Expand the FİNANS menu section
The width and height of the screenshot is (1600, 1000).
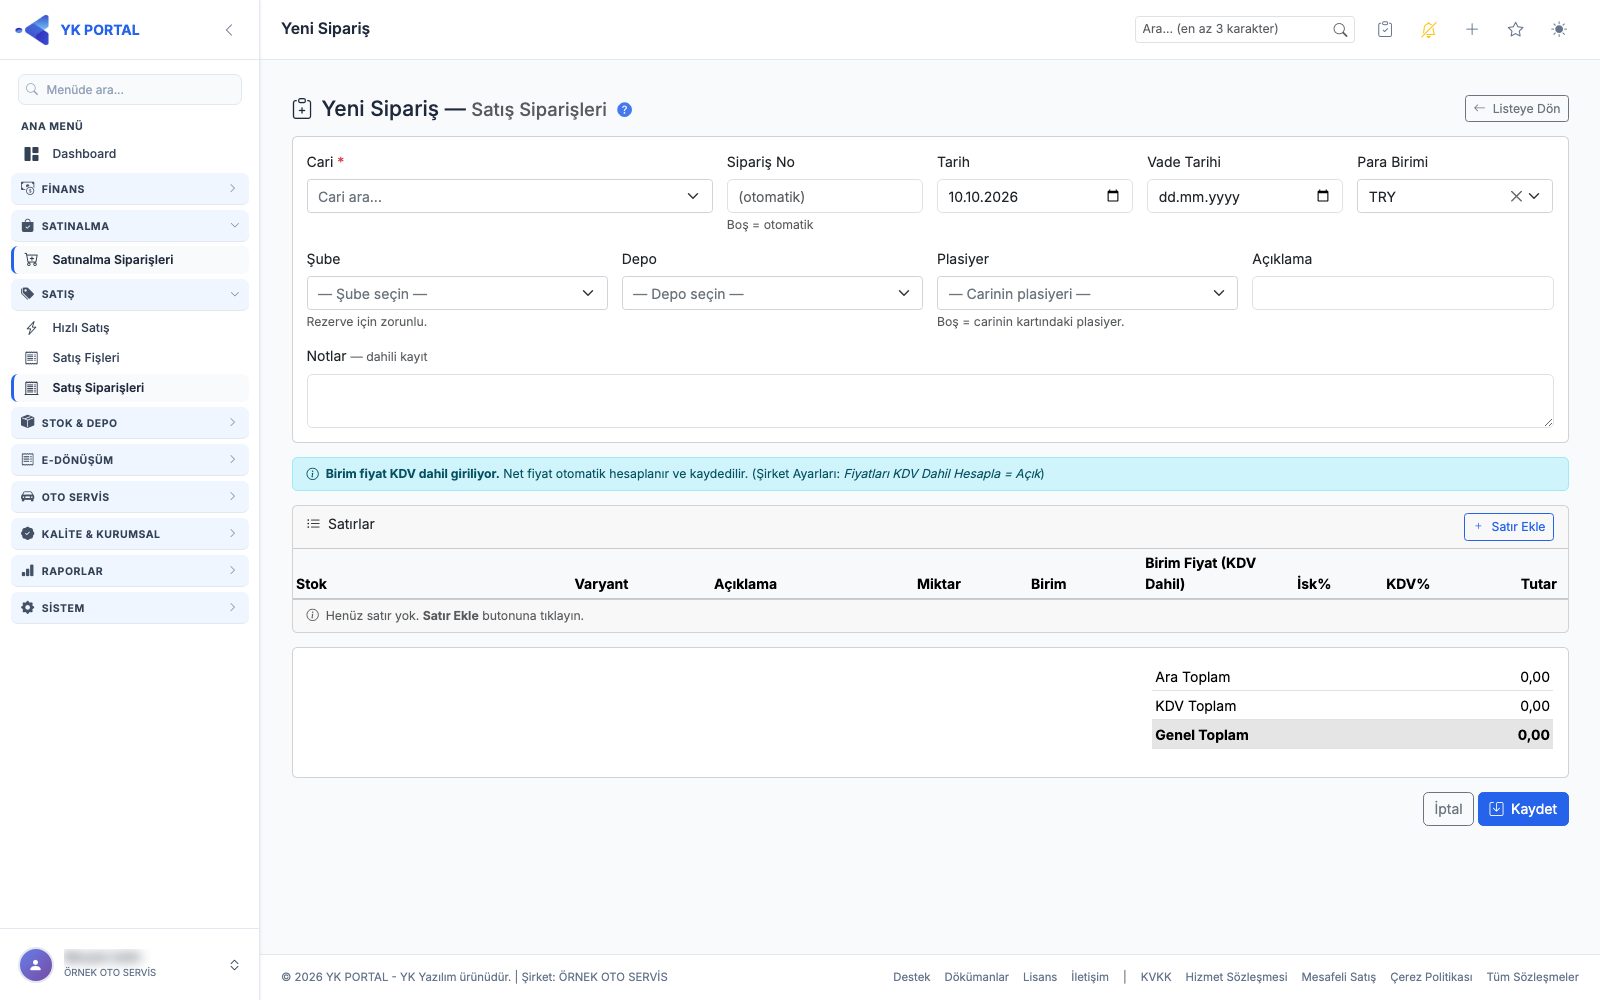pyautogui.click(x=130, y=189)
